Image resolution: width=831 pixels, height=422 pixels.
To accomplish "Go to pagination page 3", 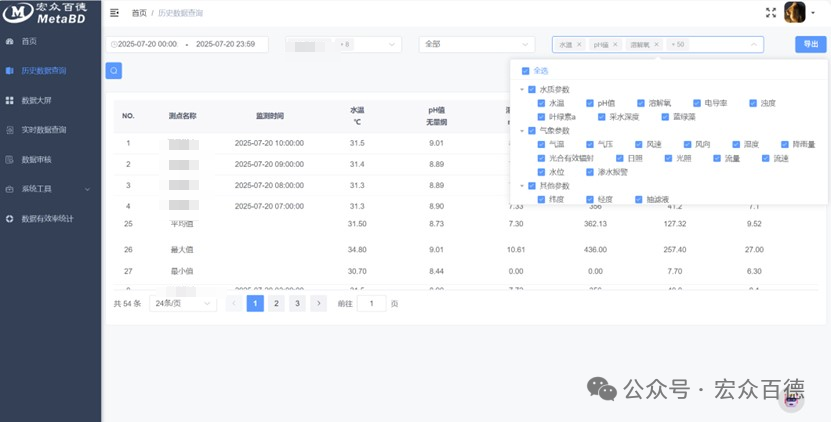I will [x=297, y=303].
